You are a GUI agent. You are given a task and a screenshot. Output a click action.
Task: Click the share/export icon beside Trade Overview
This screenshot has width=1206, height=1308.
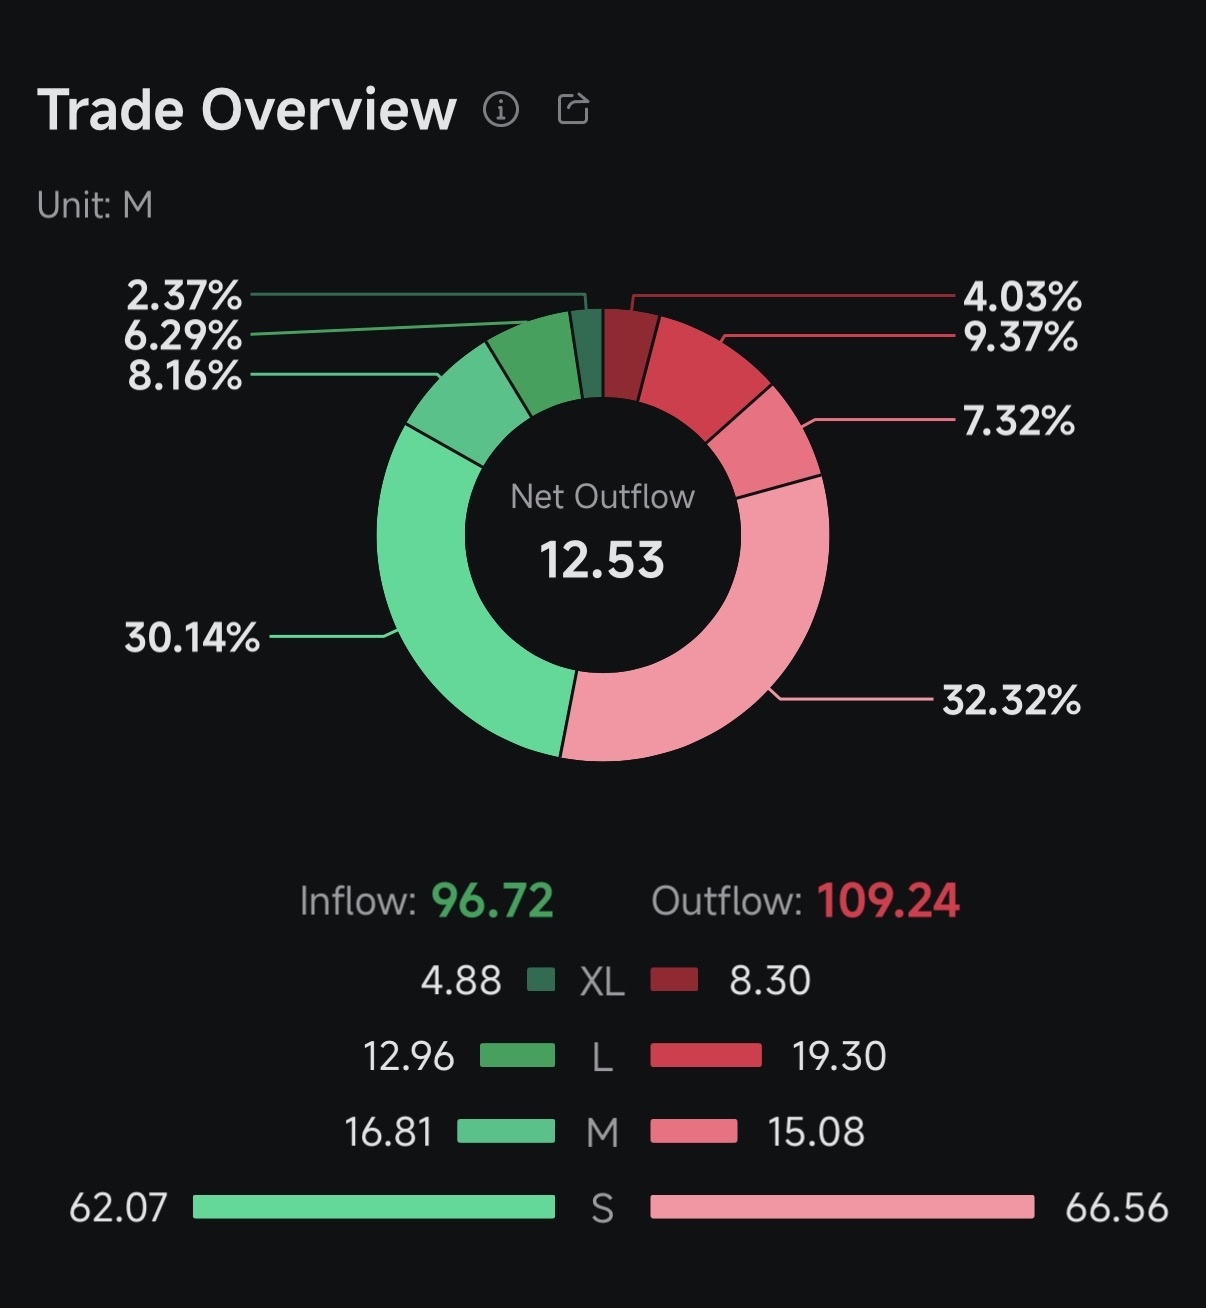coord(572,110)
